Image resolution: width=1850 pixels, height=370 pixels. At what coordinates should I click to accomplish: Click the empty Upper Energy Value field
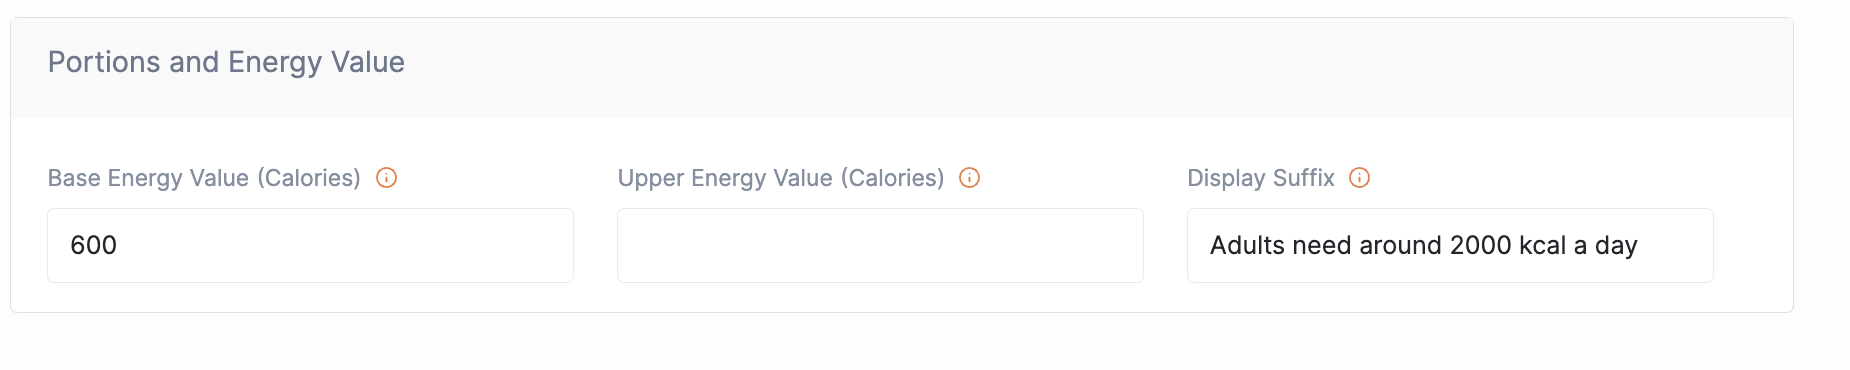click(880, 245)
